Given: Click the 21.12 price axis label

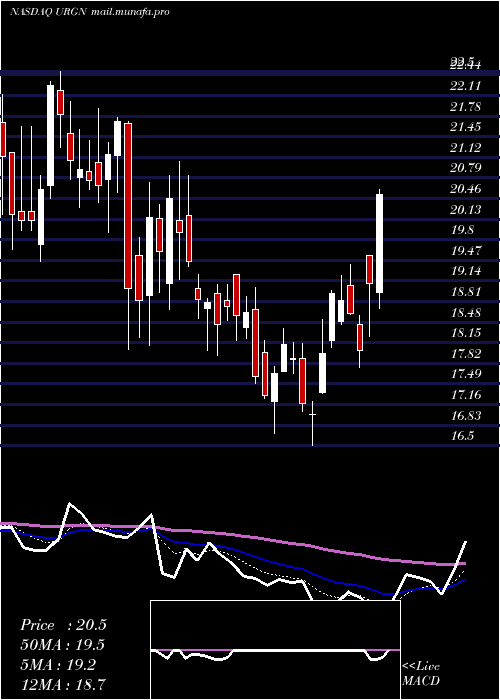Looking at the screenshot, I should pos(466,148).
